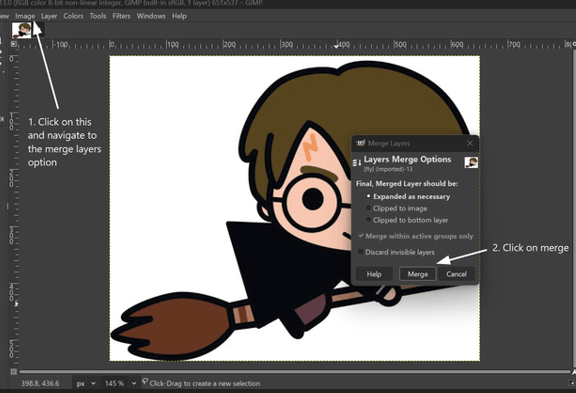576x393 pixels.
Task: Toggle Merge within active groups only
Action: click(x=416, y=236)
